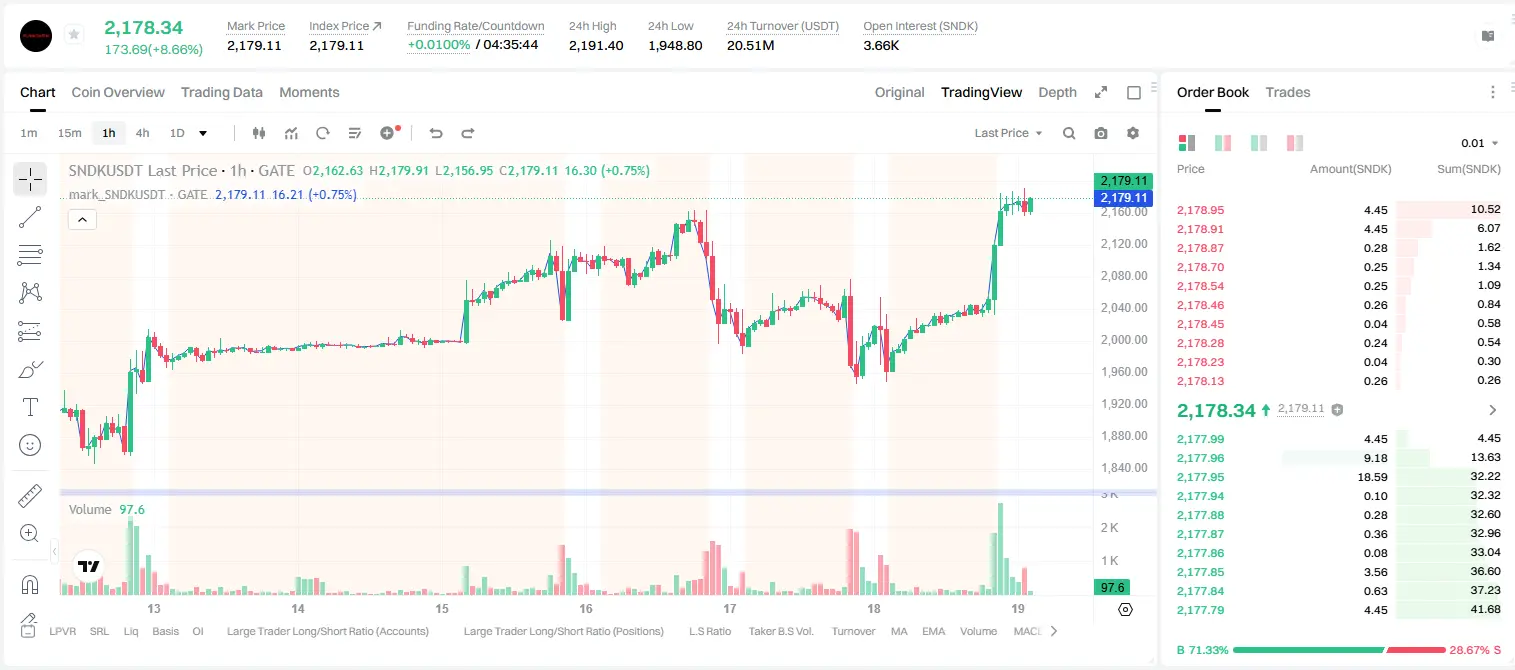Search symbol using the magnifier icon
1515x670 pixels.
coord(1069,133)
